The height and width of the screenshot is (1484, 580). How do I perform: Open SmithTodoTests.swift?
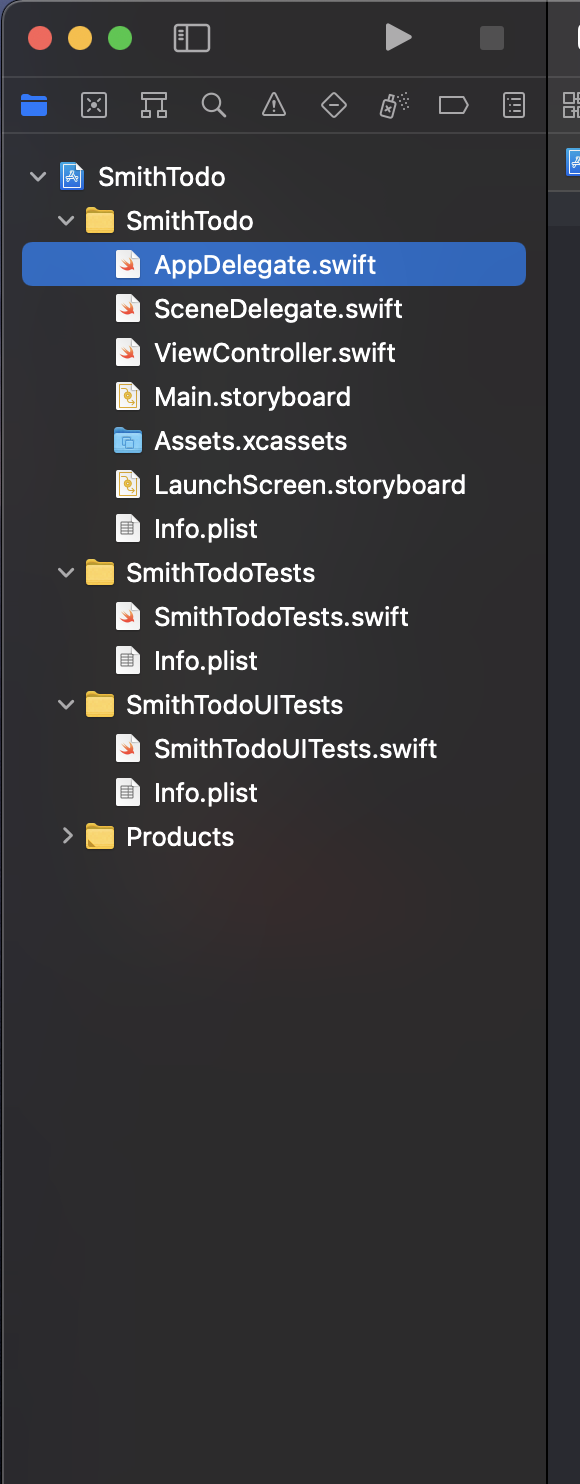[281, 617]
